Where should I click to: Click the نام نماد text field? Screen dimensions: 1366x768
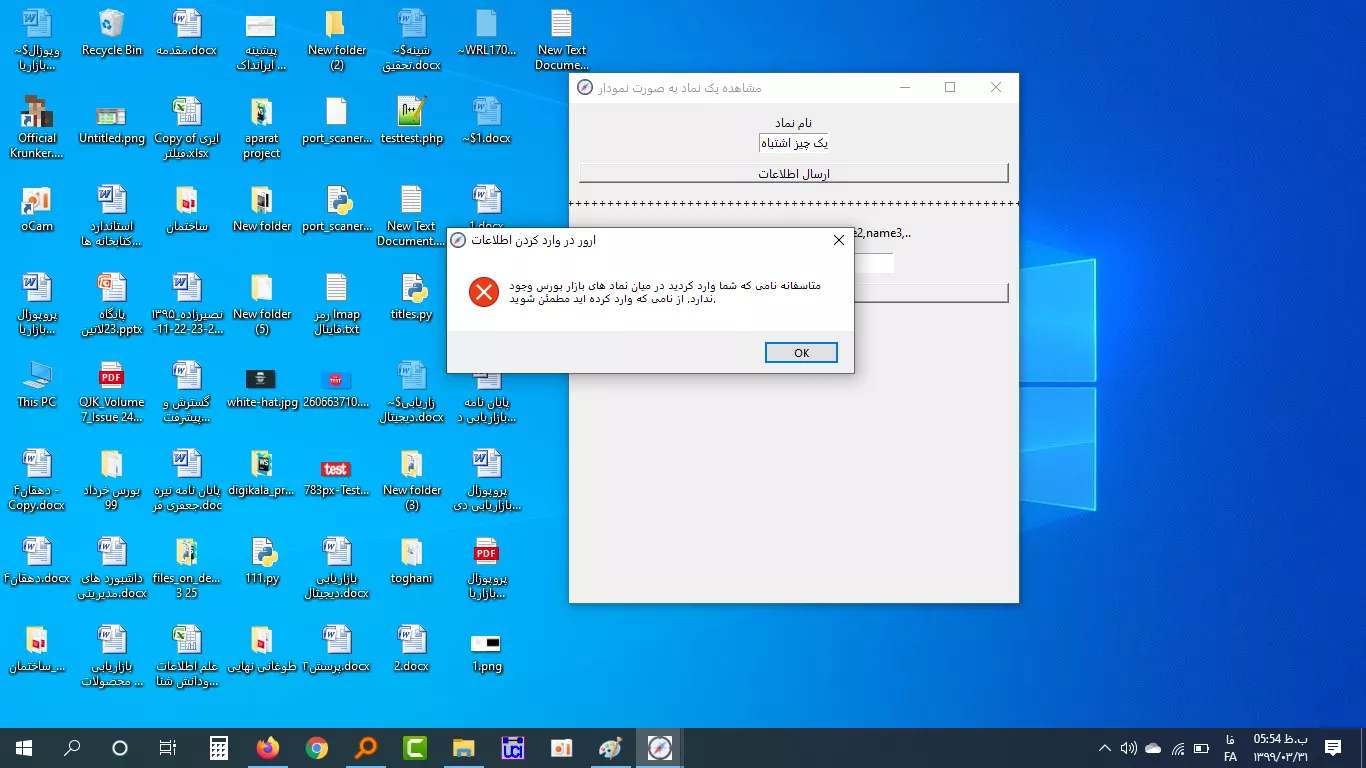click(x=793, y=143)
